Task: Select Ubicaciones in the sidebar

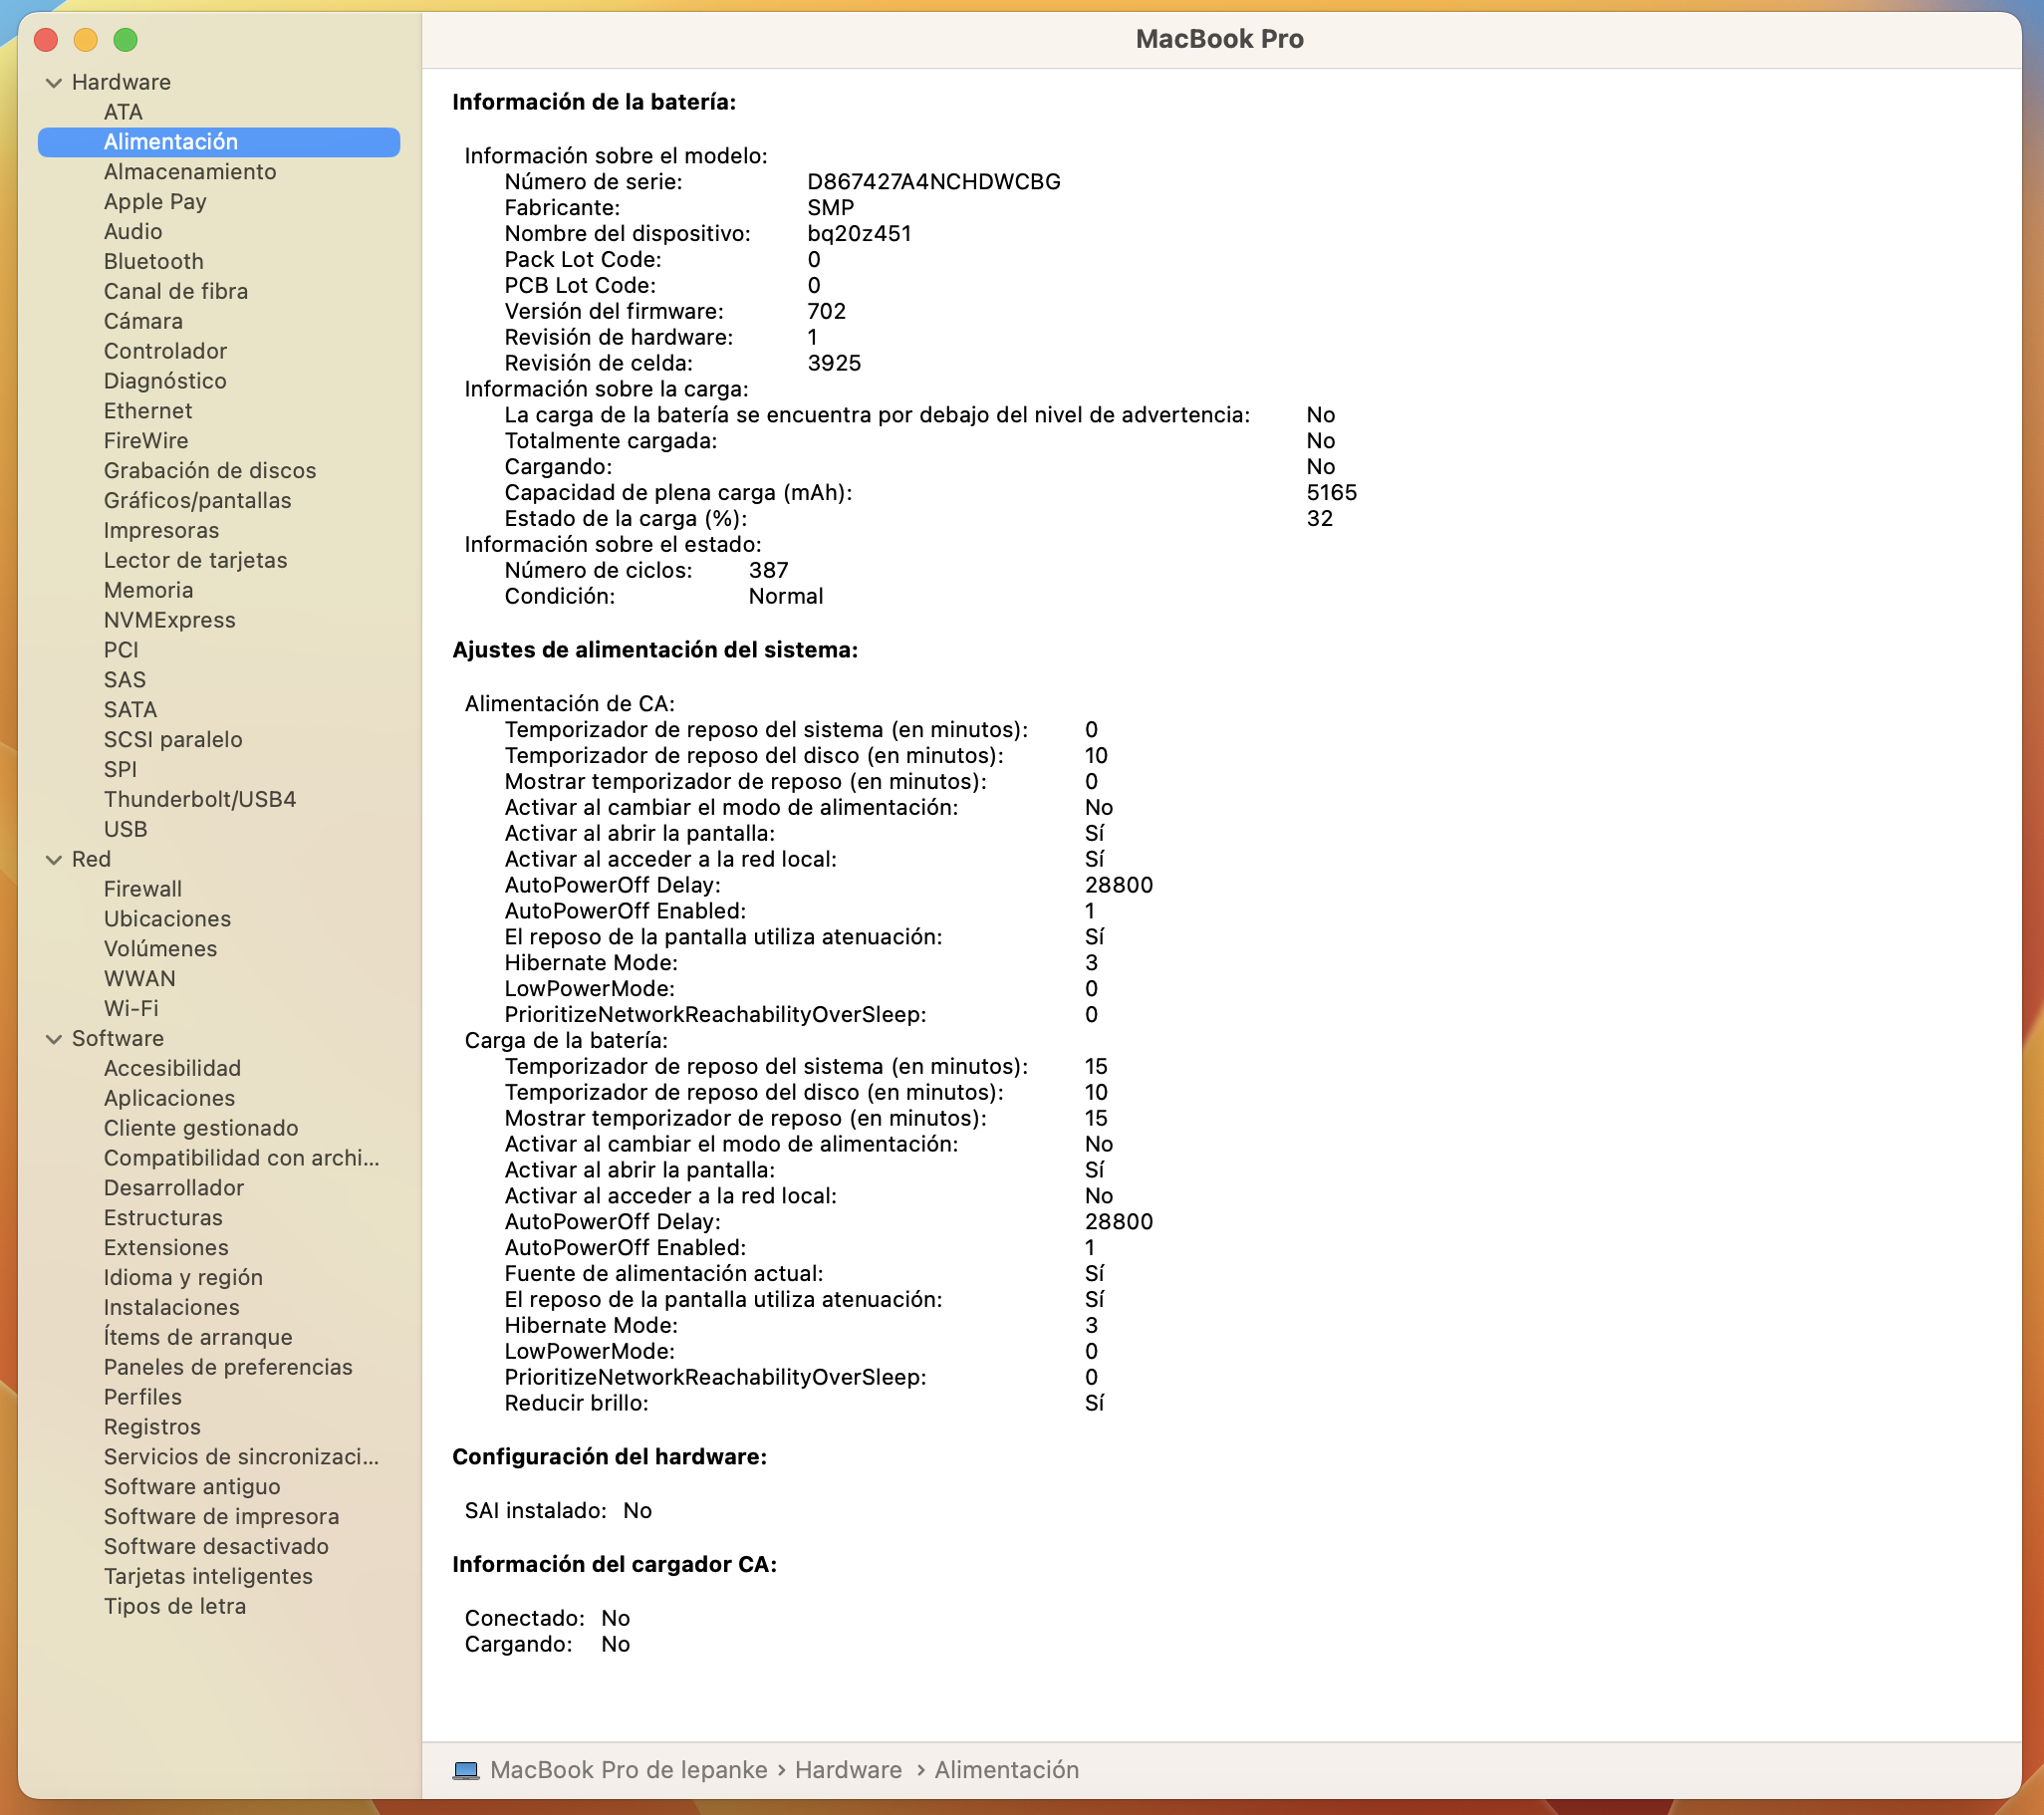Action: pyautogui.click(x=167, y=919)
